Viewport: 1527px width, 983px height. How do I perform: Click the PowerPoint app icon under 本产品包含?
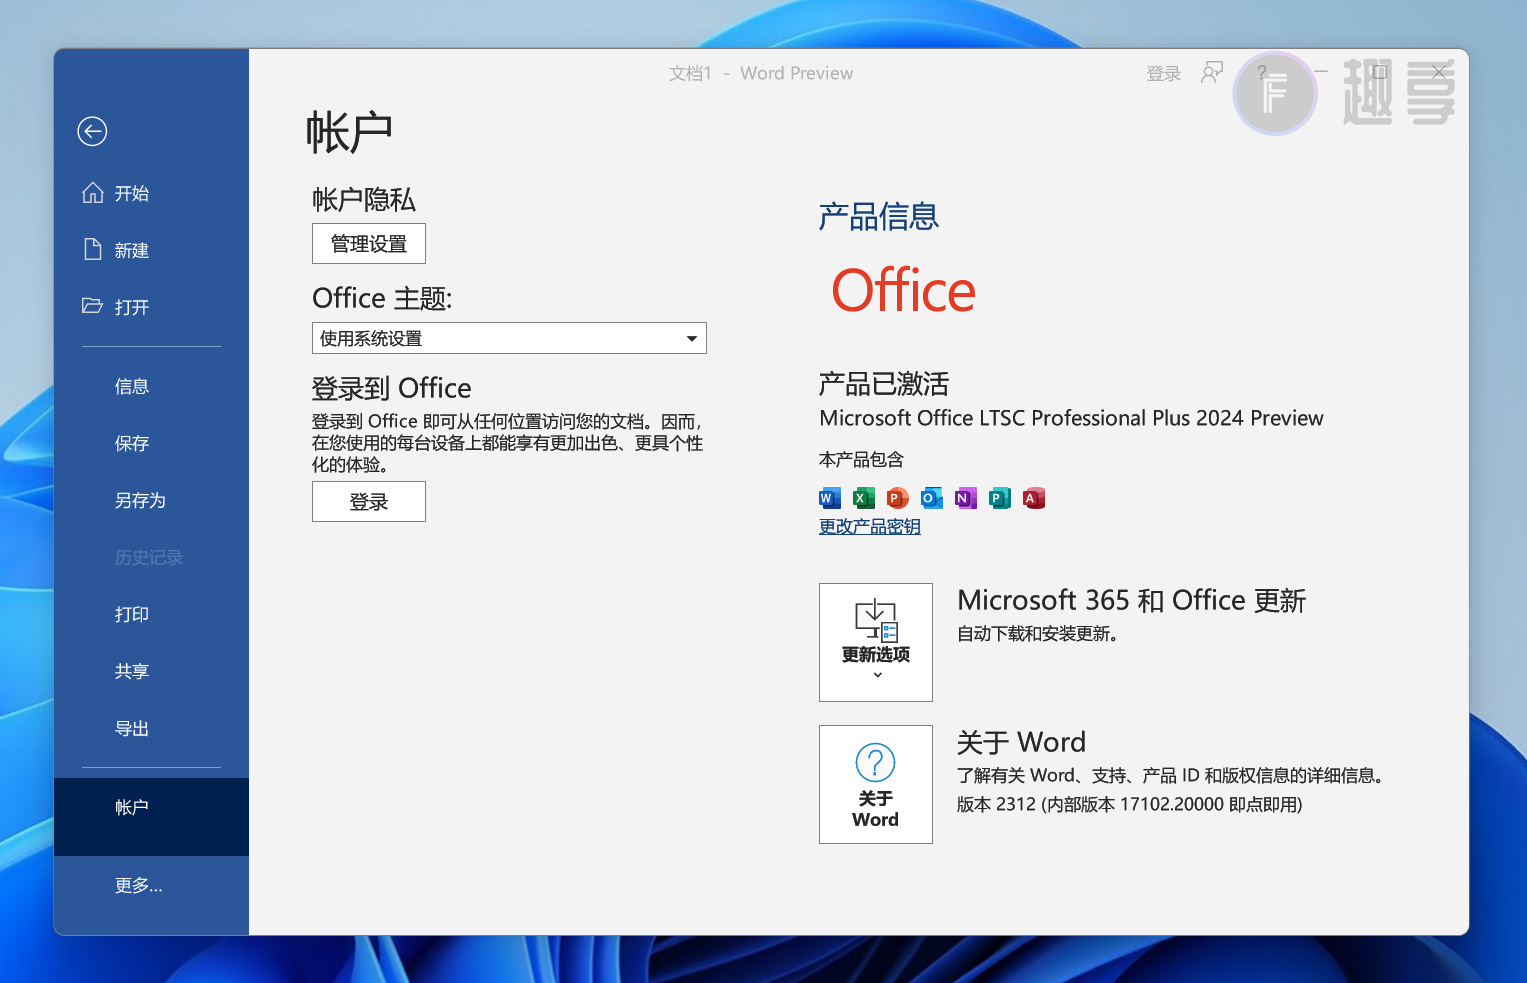tap(898, 498)
